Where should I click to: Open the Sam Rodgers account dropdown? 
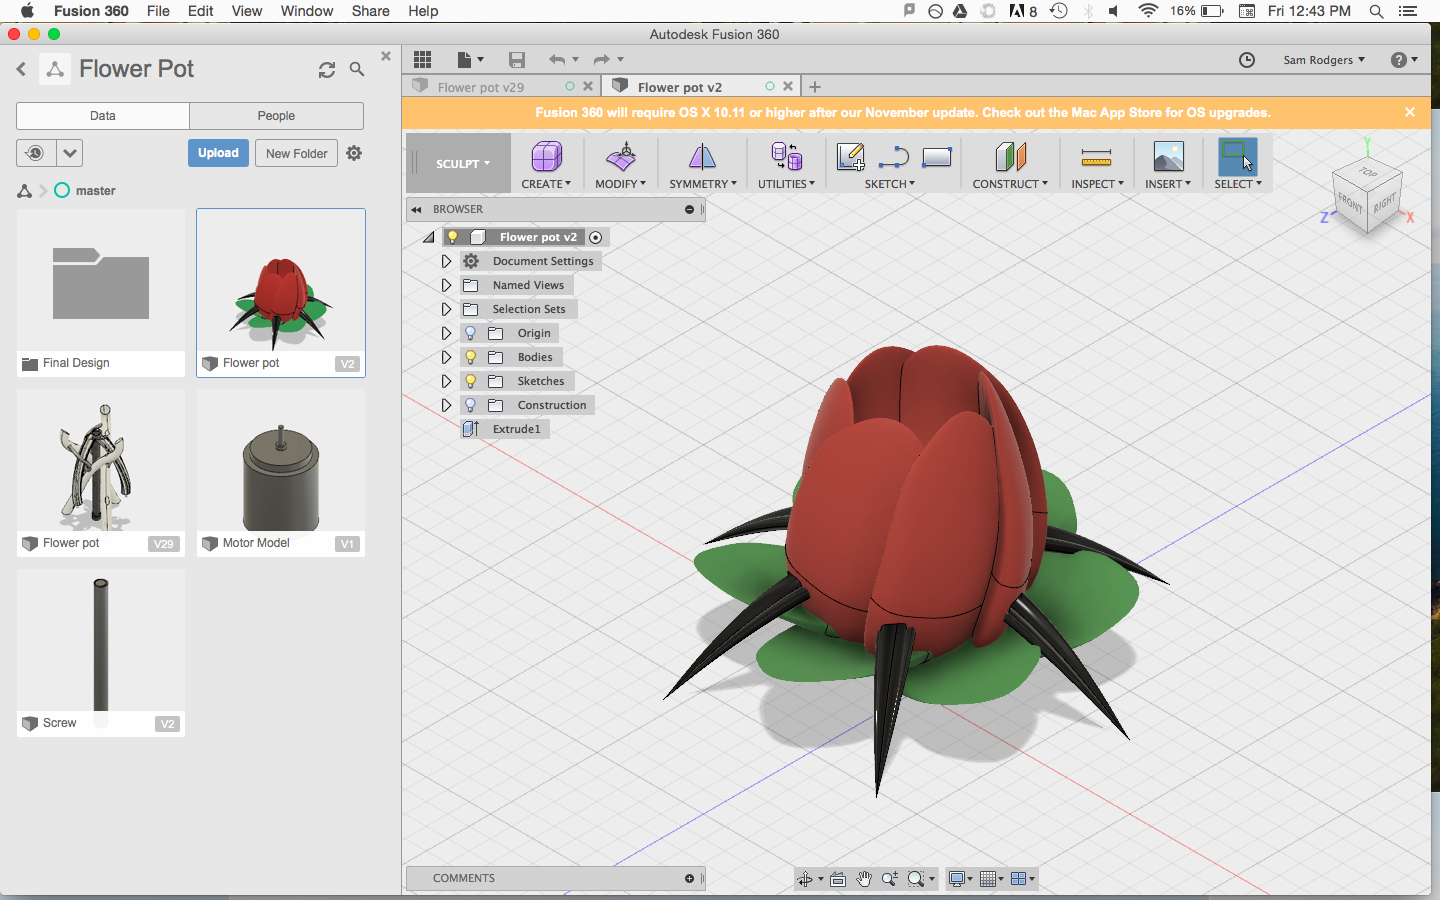(1324, 60)
